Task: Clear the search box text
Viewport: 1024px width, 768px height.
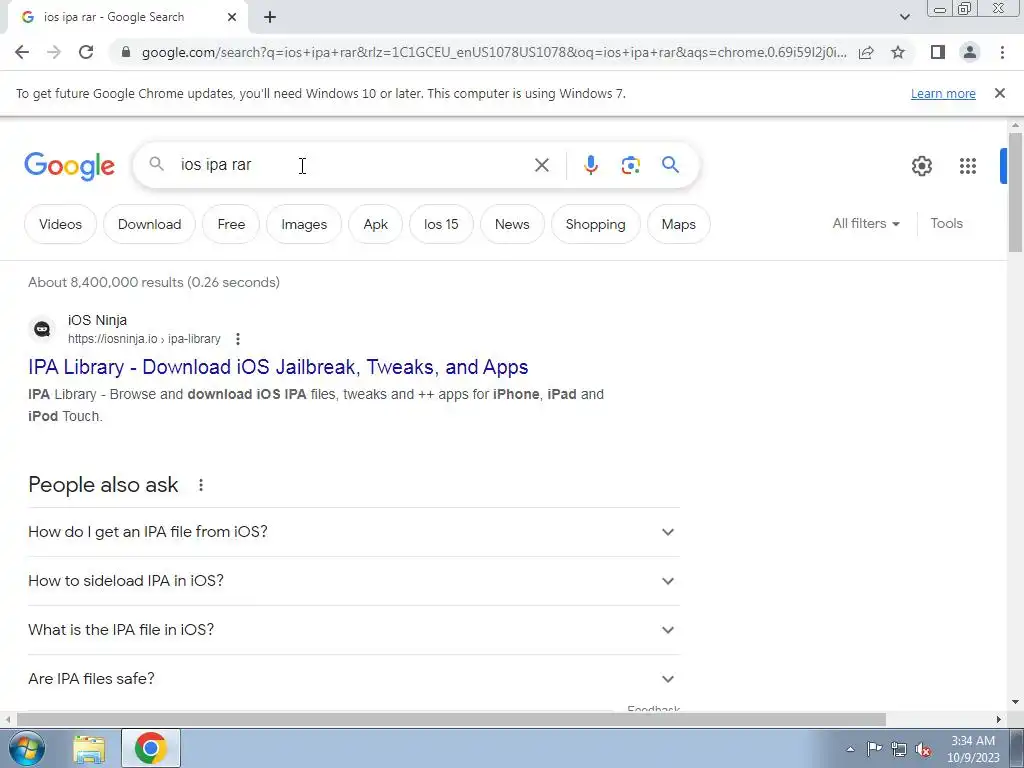Action: point(541,165)
